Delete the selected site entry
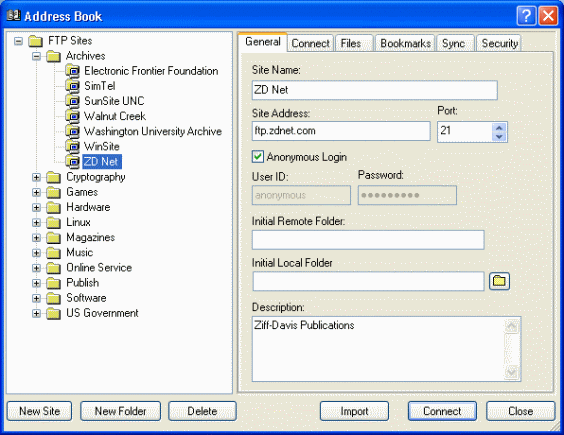The width and height of the screenshot is (564, 435). [x=203, y=411]
